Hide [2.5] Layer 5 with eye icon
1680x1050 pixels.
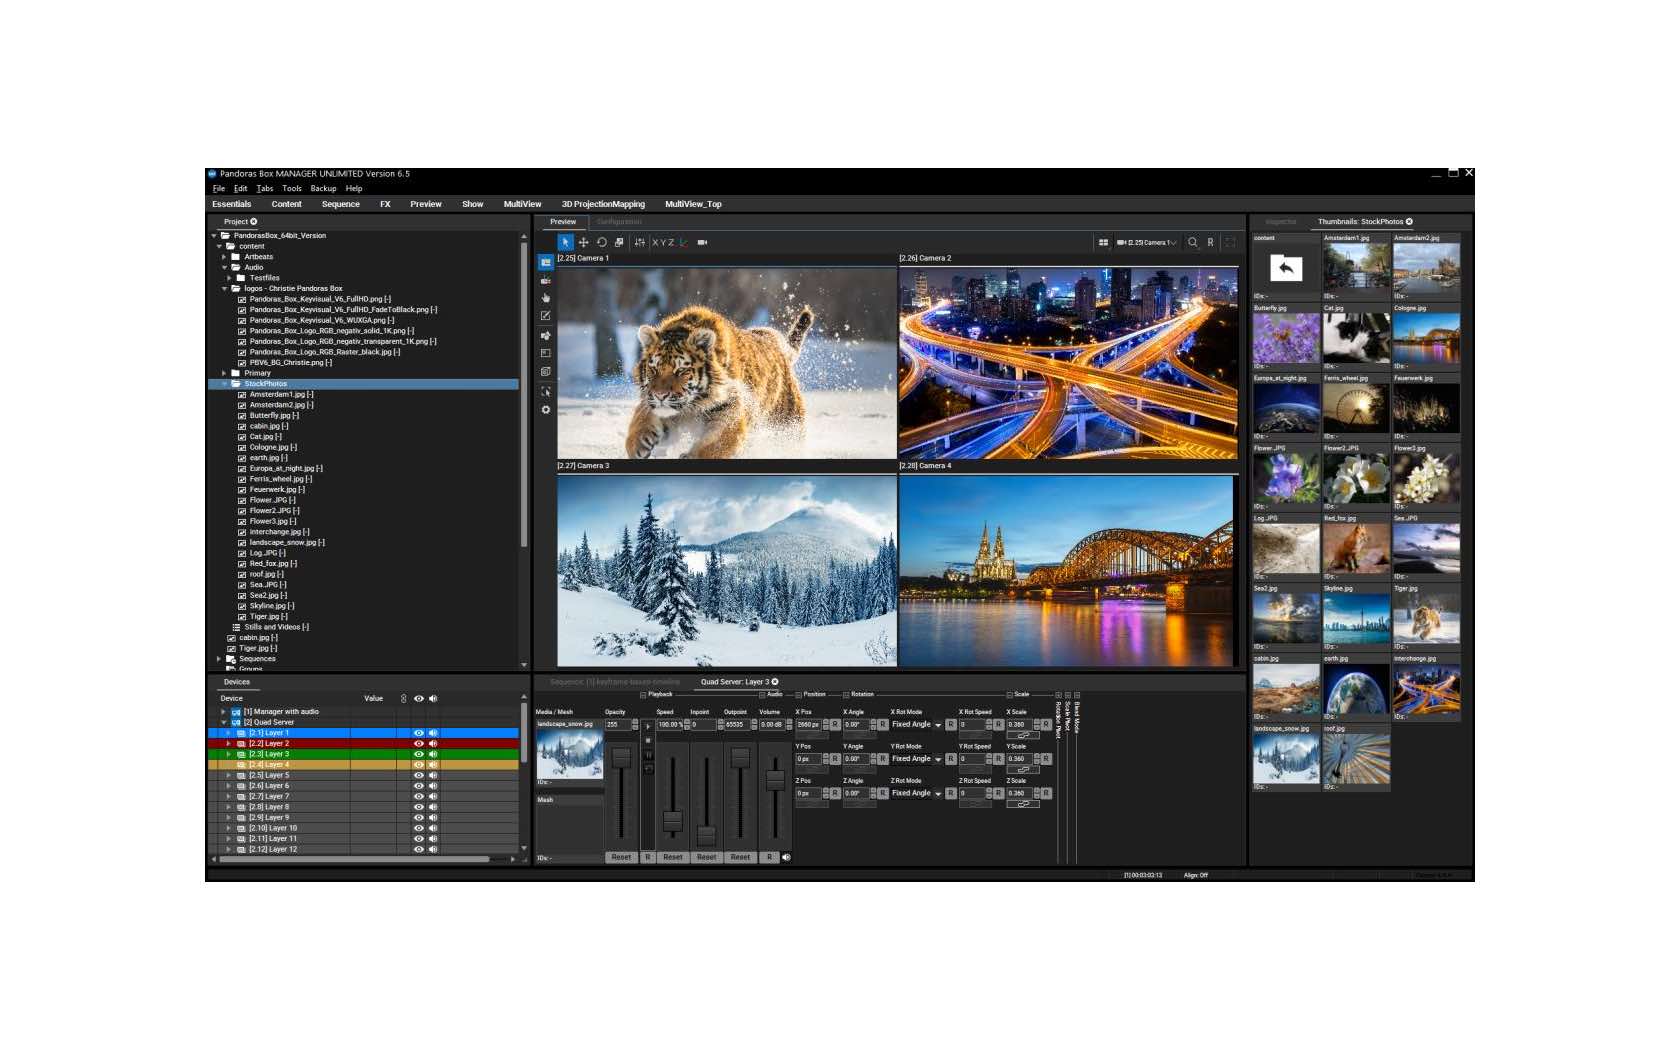419,775
